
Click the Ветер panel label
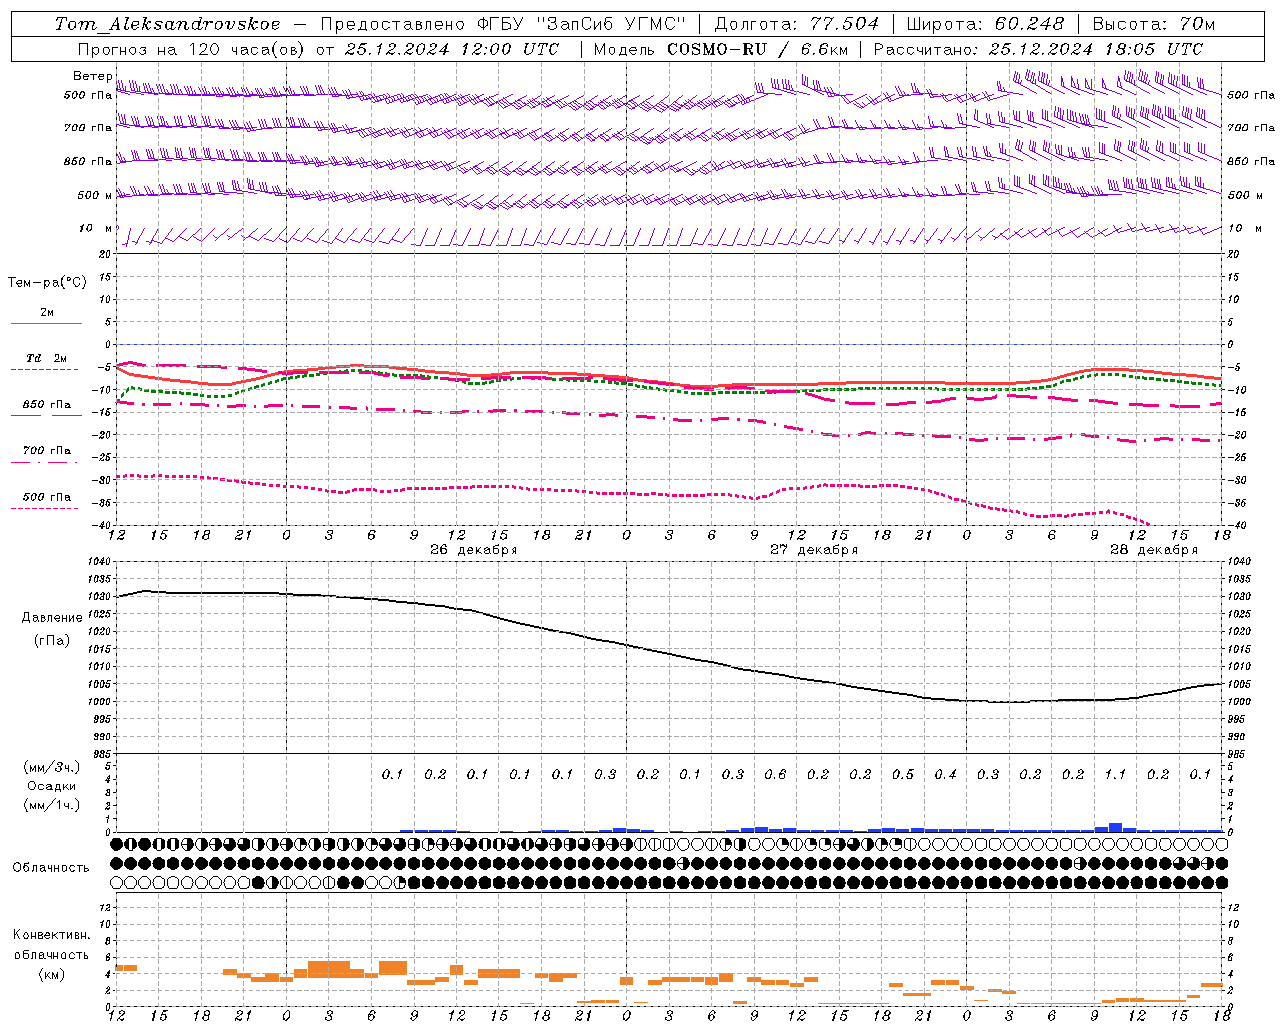coord(92,76)
